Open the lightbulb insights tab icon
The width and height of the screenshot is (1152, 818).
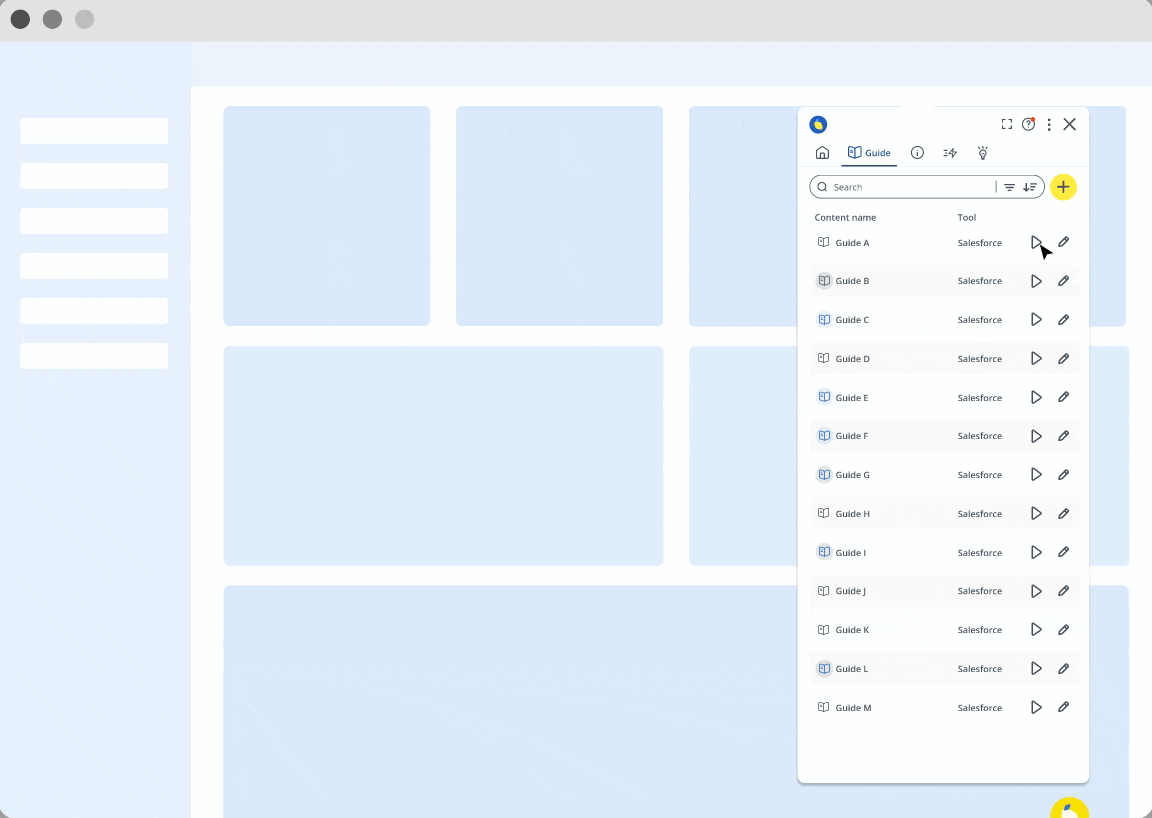[982, 153]
